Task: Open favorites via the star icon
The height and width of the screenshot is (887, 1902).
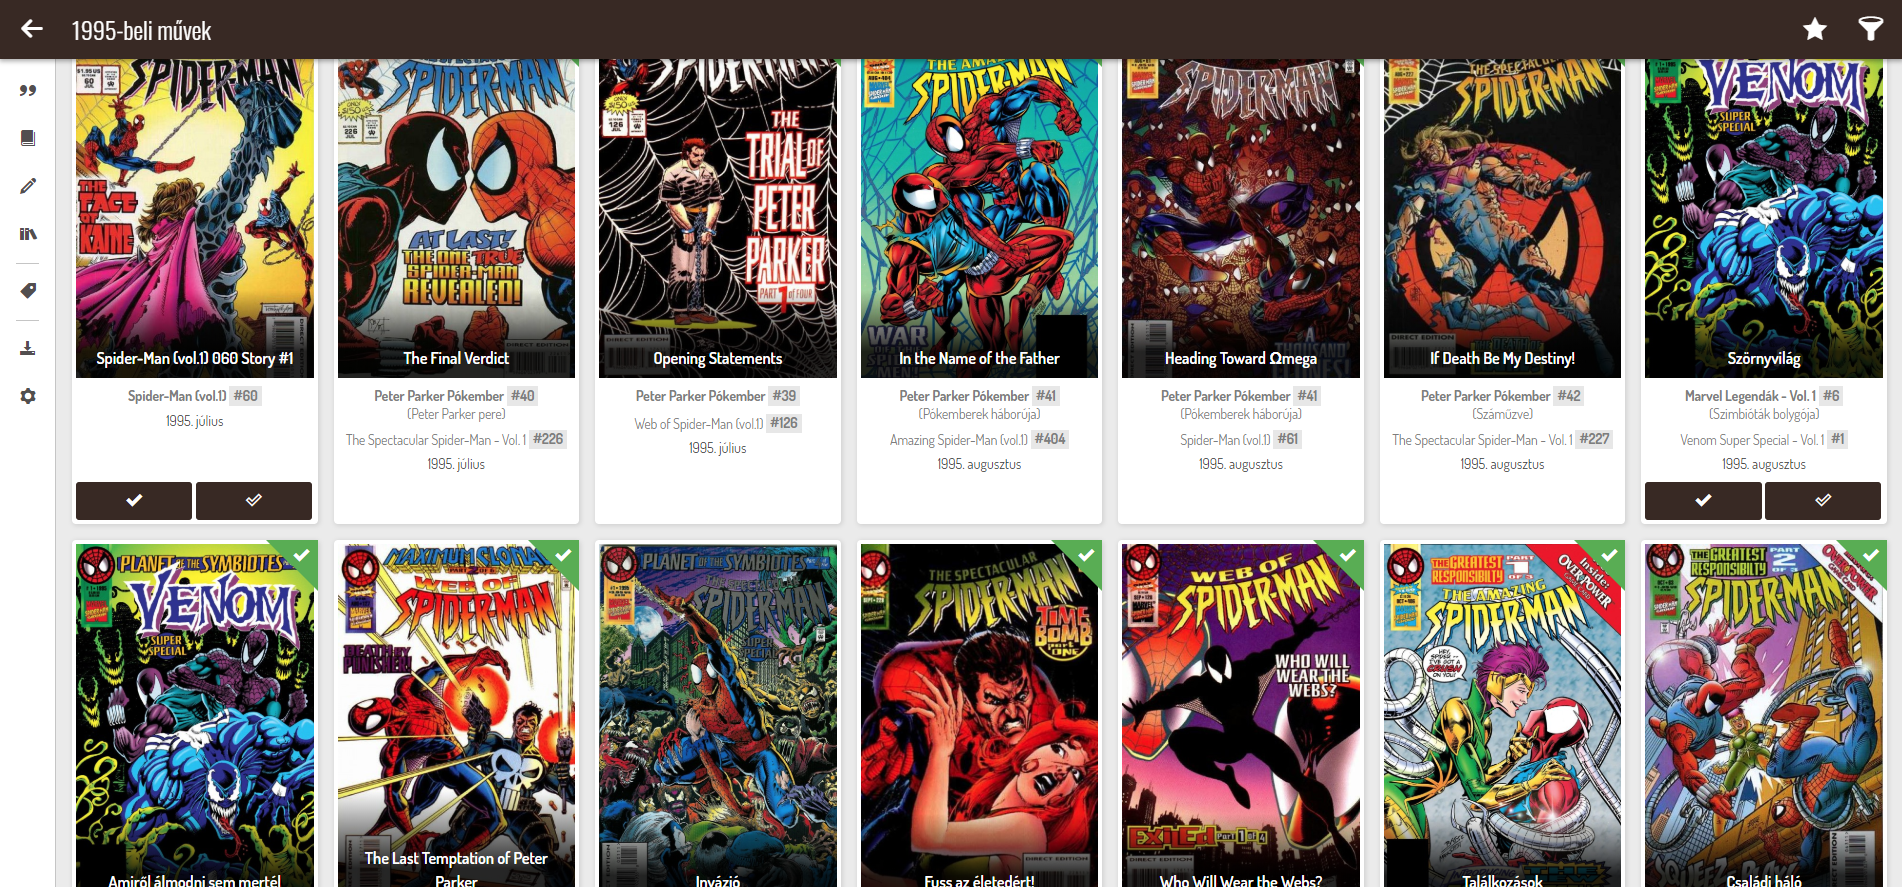Action: 1815,29
